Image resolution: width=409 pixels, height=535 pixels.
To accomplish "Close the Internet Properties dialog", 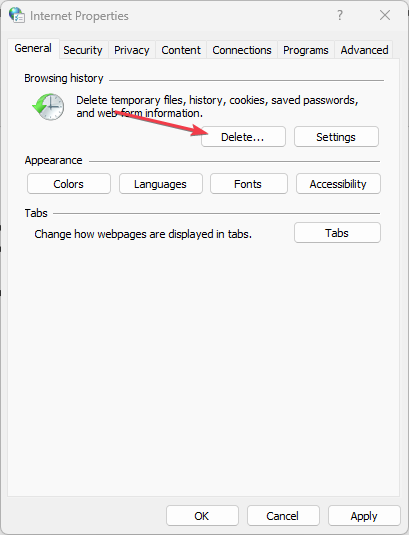I will click(x=385, y=15).
